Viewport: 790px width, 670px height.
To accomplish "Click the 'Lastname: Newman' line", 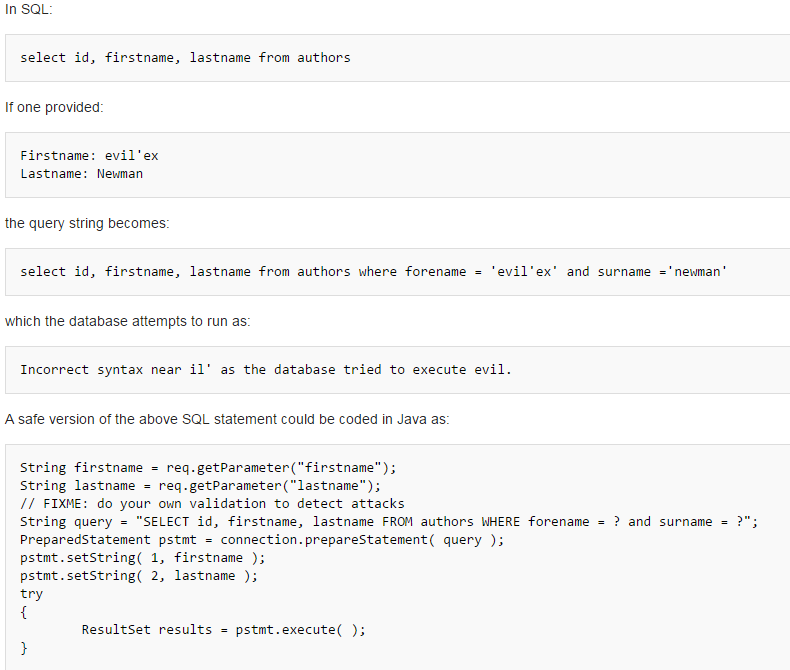I will tap(82, 174).
